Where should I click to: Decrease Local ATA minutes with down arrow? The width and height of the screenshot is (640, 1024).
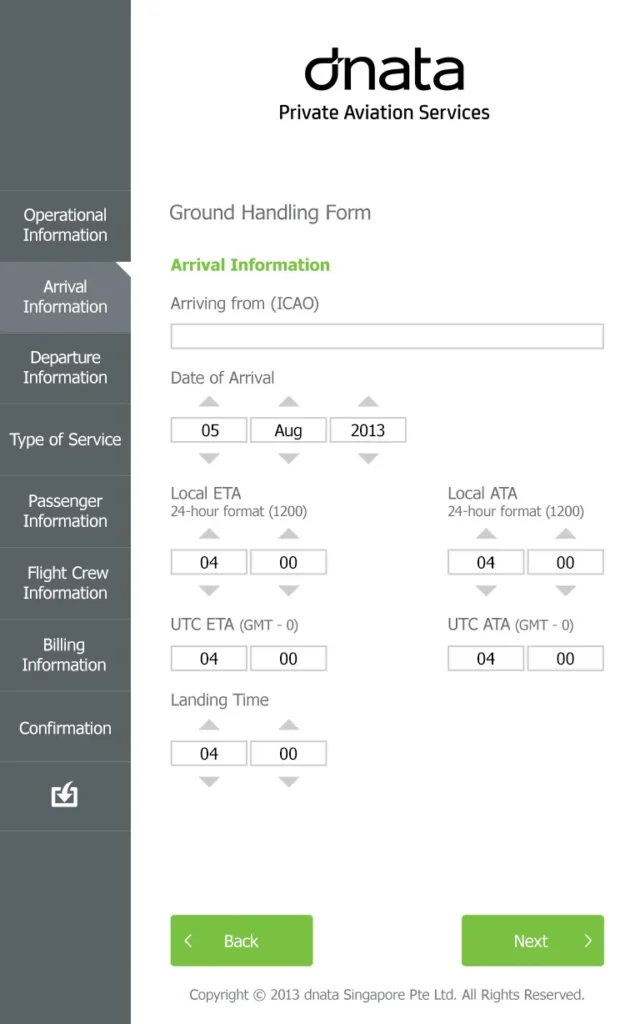pyautogui.click(x=566, y=590)
